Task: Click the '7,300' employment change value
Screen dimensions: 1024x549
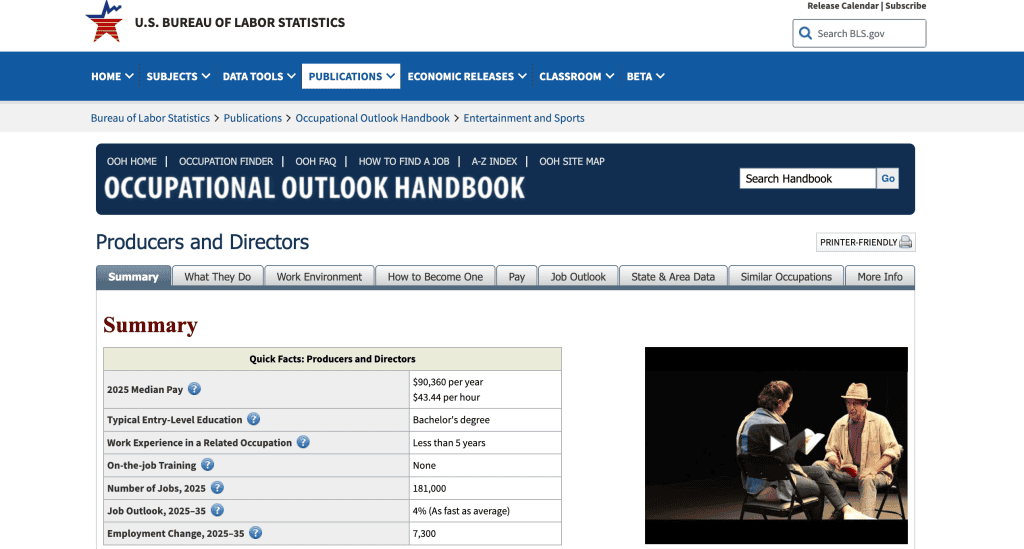Action: pos(424,533)
